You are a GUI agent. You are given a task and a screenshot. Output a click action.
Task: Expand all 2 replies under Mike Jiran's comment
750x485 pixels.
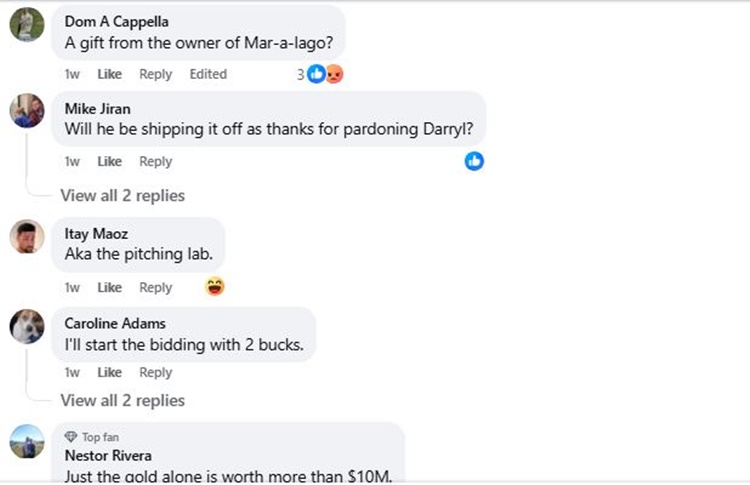point(122,195)
